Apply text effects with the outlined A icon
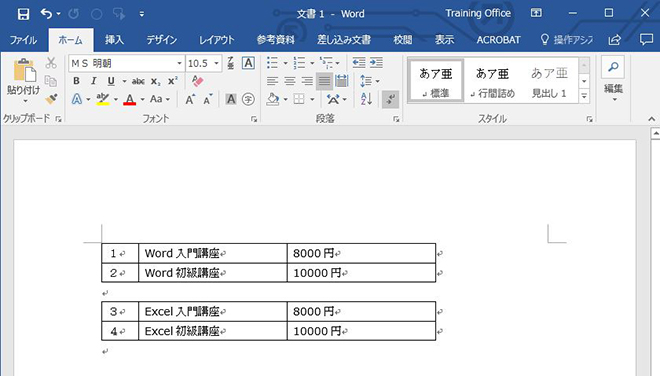The width and height of the screenshot is (660, 376). [77, 99]
